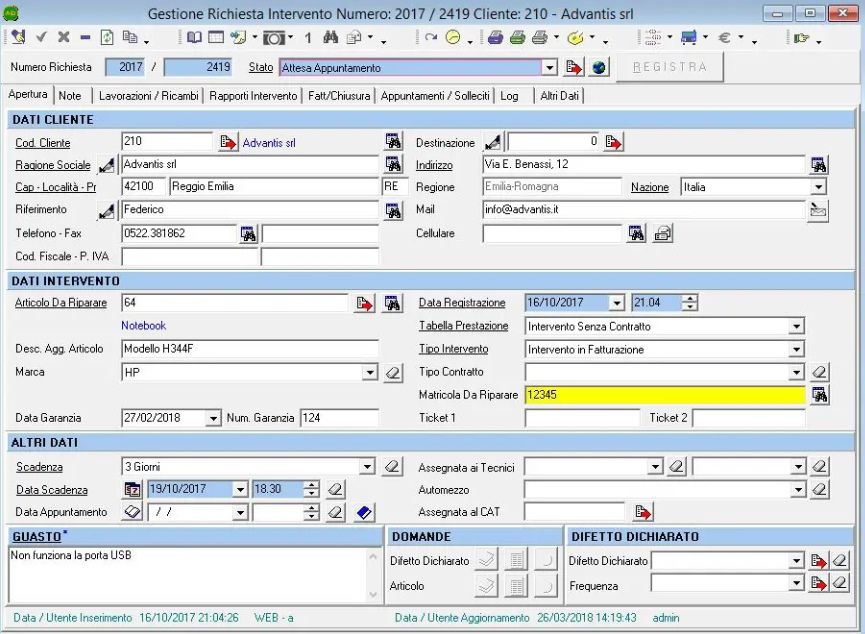Click the copy documents toolbar icon
Screen dimensions: 865x634
pos(130,37)
